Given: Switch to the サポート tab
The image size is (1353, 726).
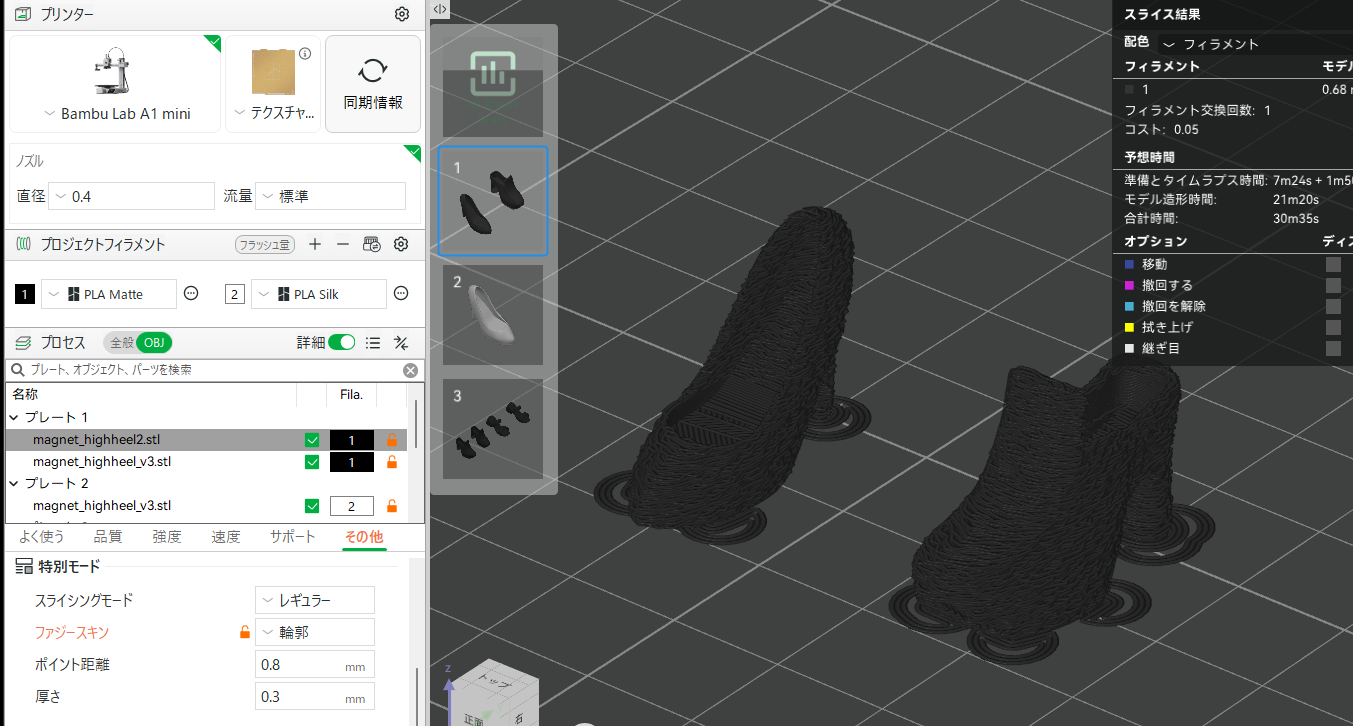Looking at the screenshot, I should point(292,537).
